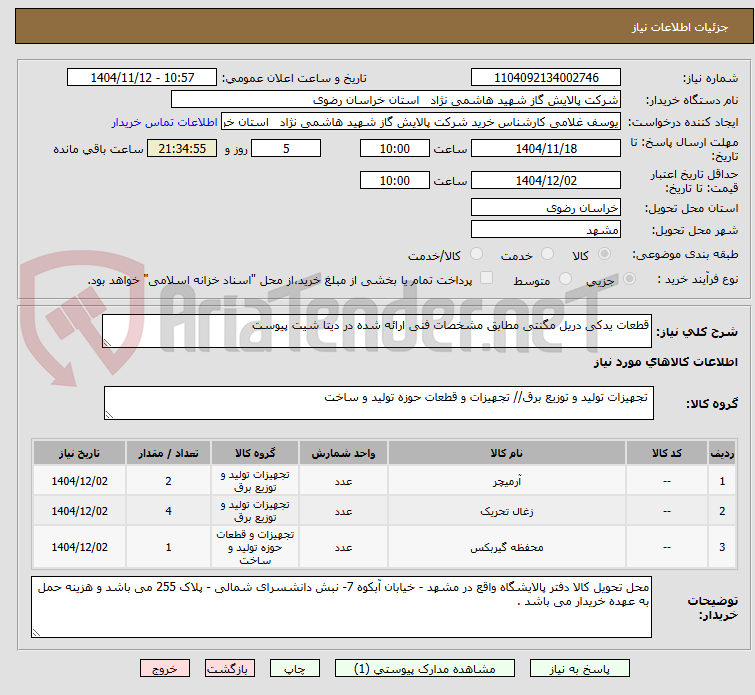
Task: Click the announcement date field 1404/11/12 - 10:57
Action: pos(142,78)
